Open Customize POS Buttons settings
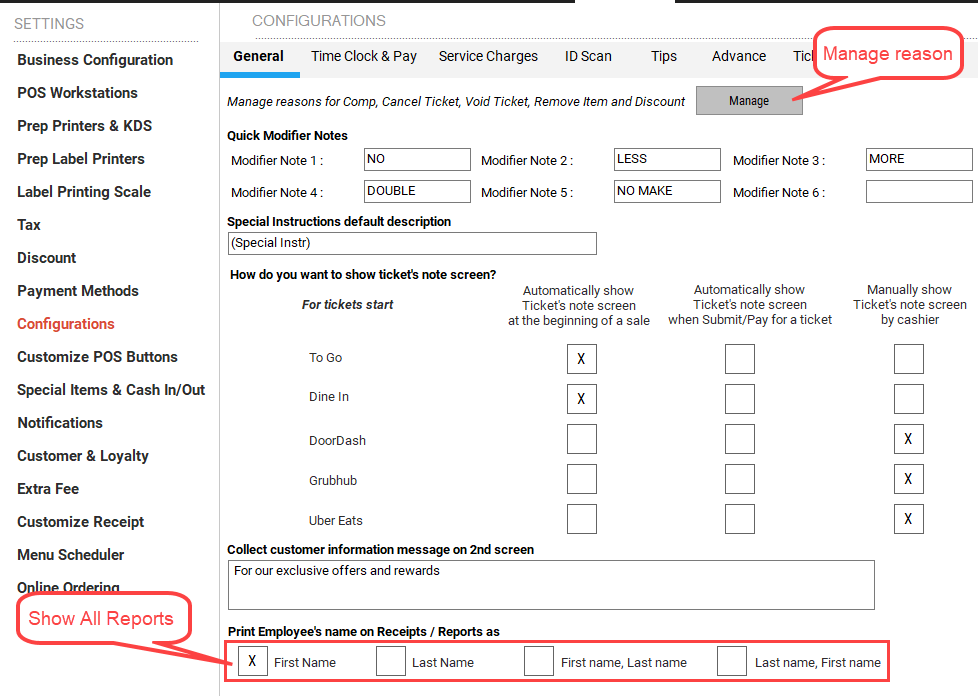 click(97, 357)
